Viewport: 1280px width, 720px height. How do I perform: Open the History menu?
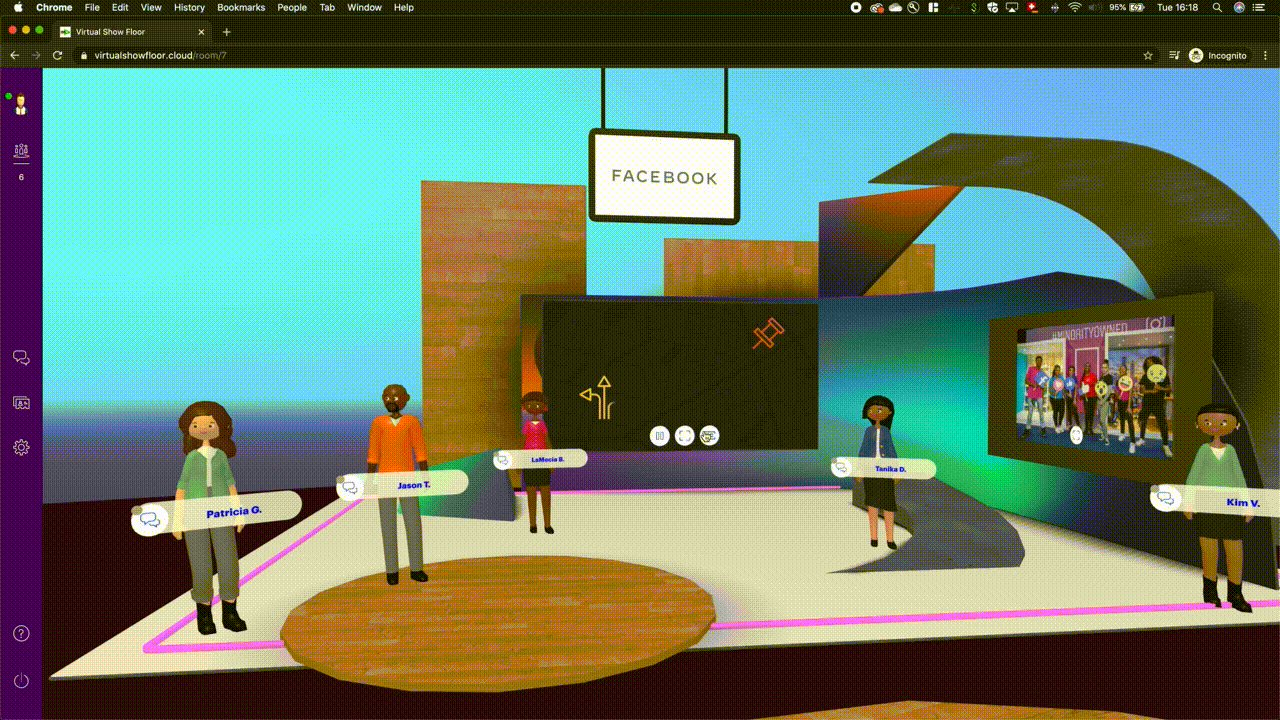[189, 7]
